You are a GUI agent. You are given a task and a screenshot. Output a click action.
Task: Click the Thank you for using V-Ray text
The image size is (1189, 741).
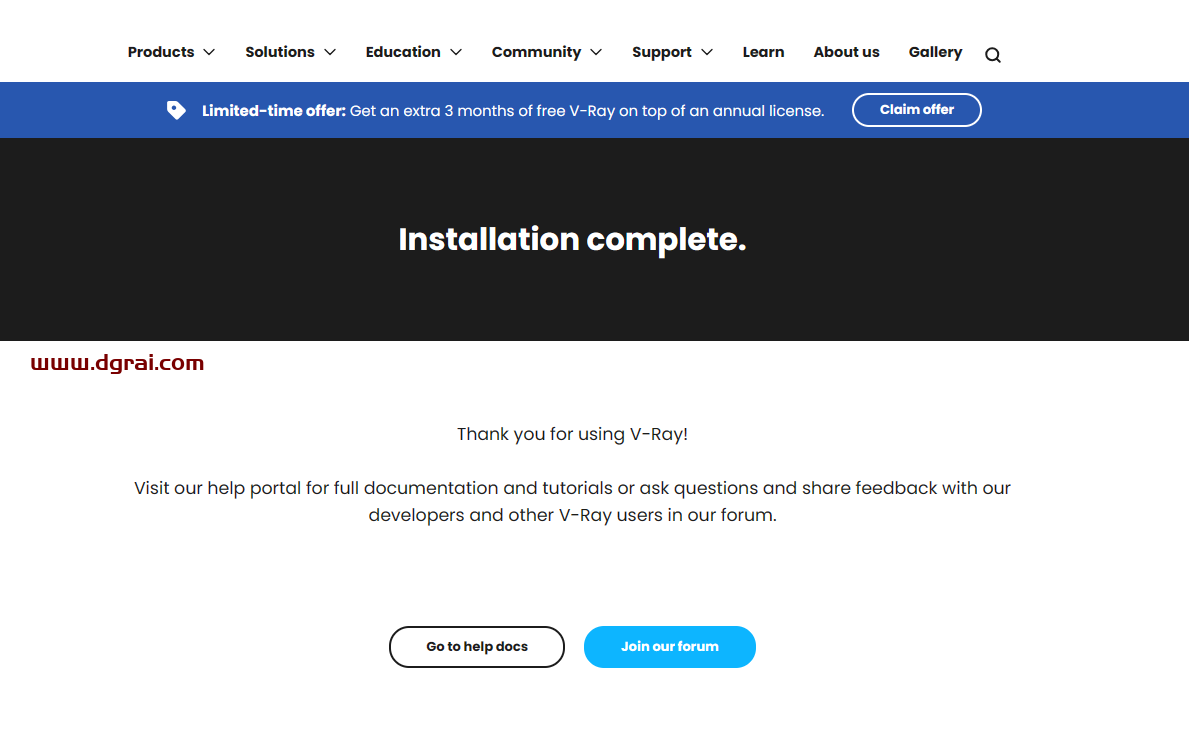(x=573, y=434)
